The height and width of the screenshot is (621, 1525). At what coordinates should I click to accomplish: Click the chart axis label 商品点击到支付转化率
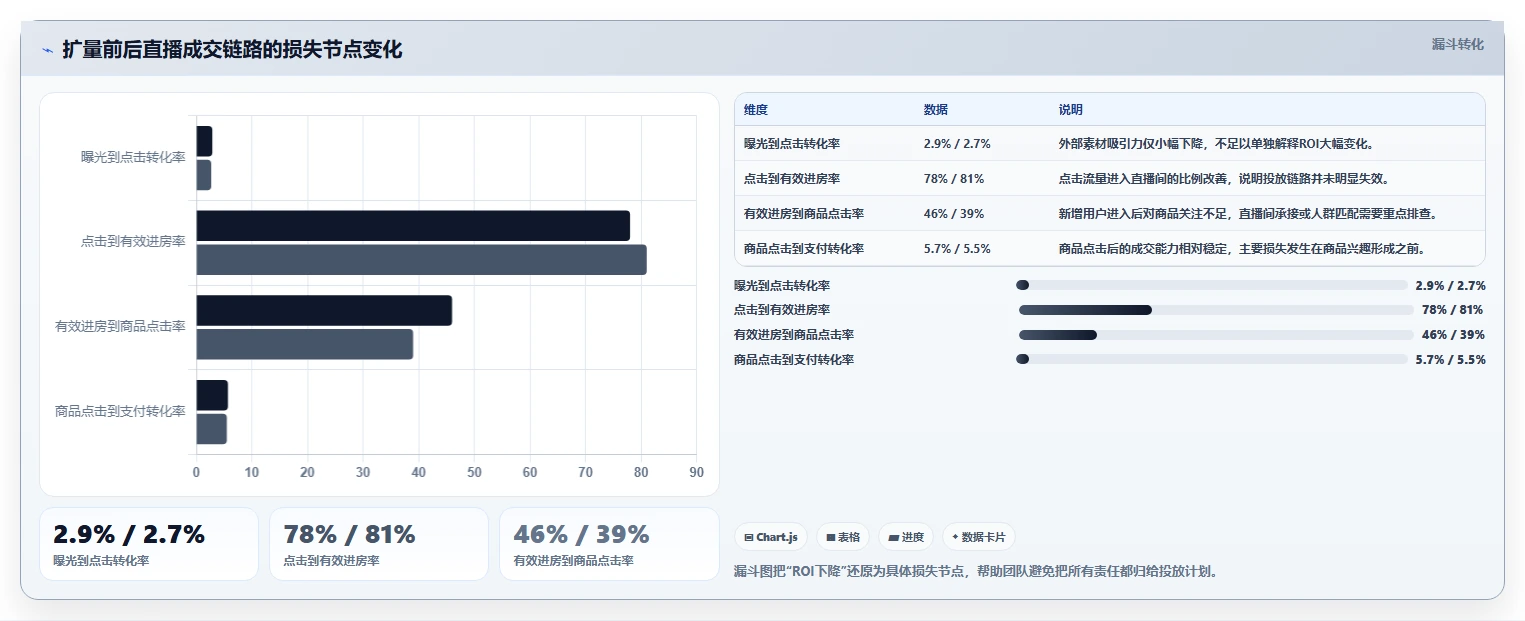pyautogui.click(x=120, y=412)
